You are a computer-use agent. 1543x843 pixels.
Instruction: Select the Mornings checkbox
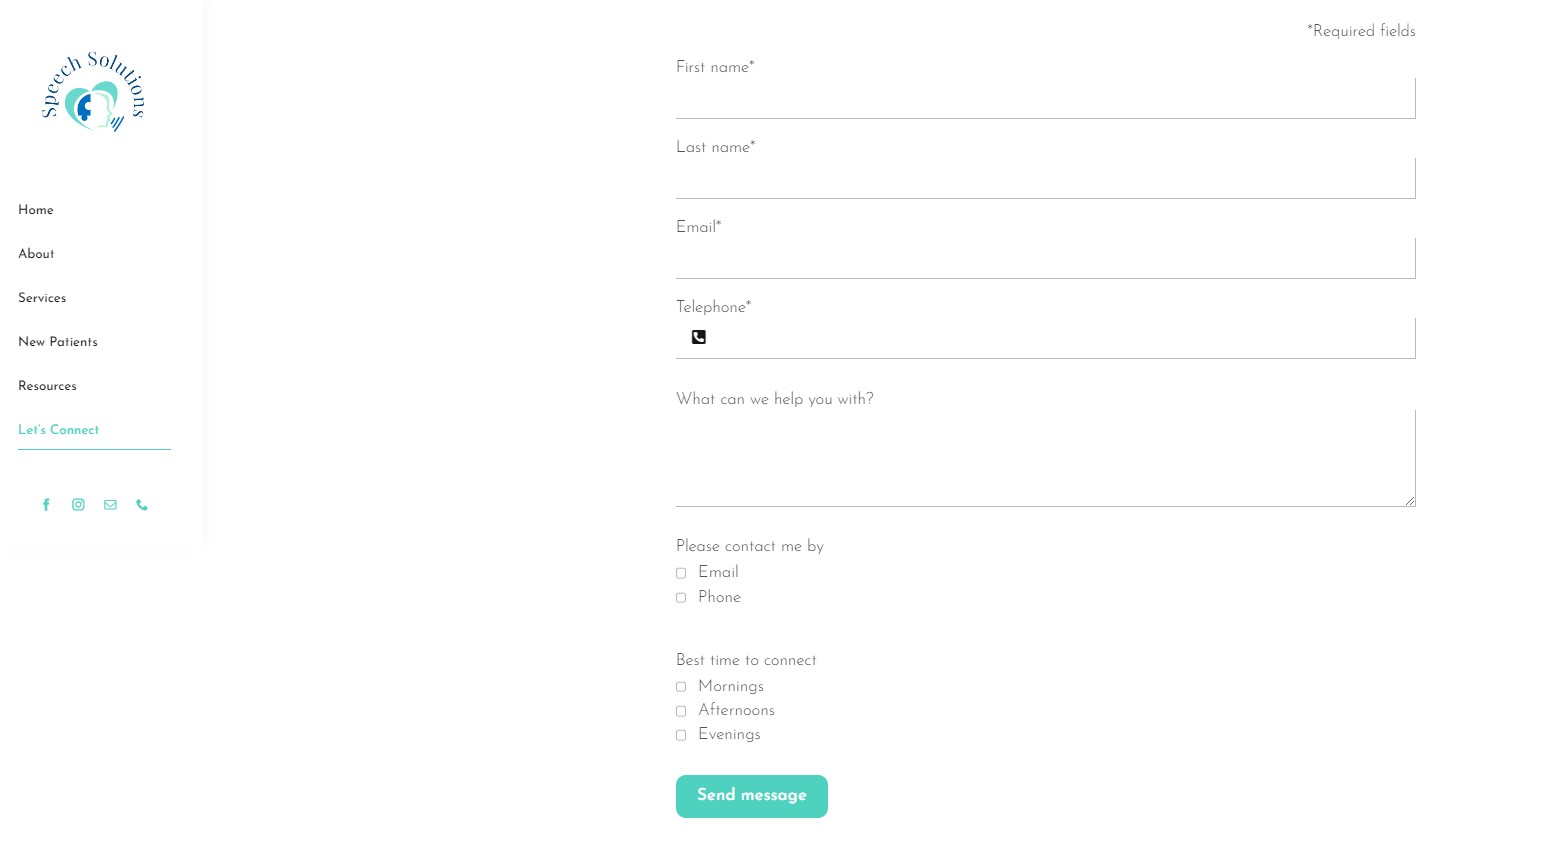point(681,687)
